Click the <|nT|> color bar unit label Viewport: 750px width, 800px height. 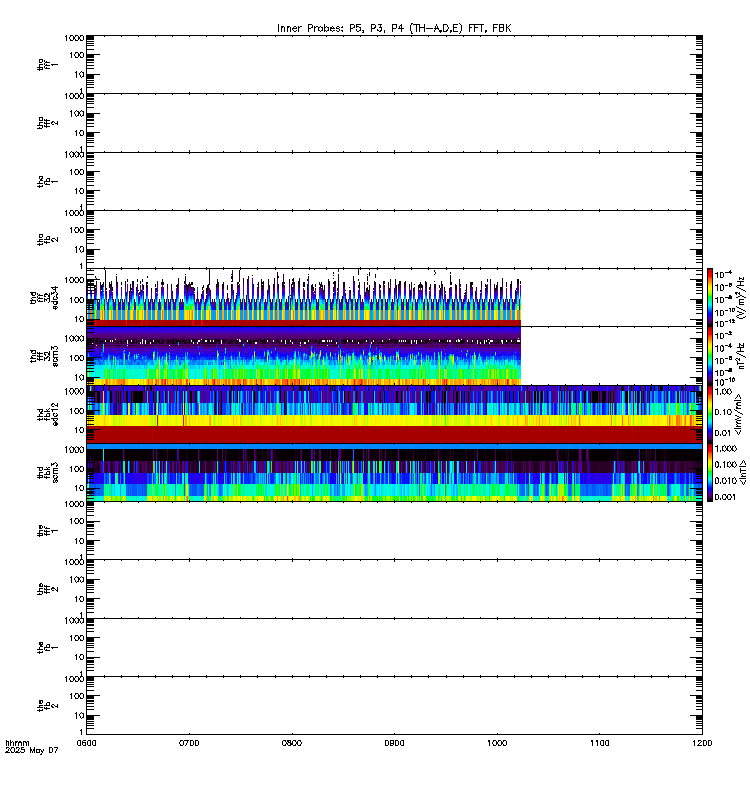tap(743, 472)
